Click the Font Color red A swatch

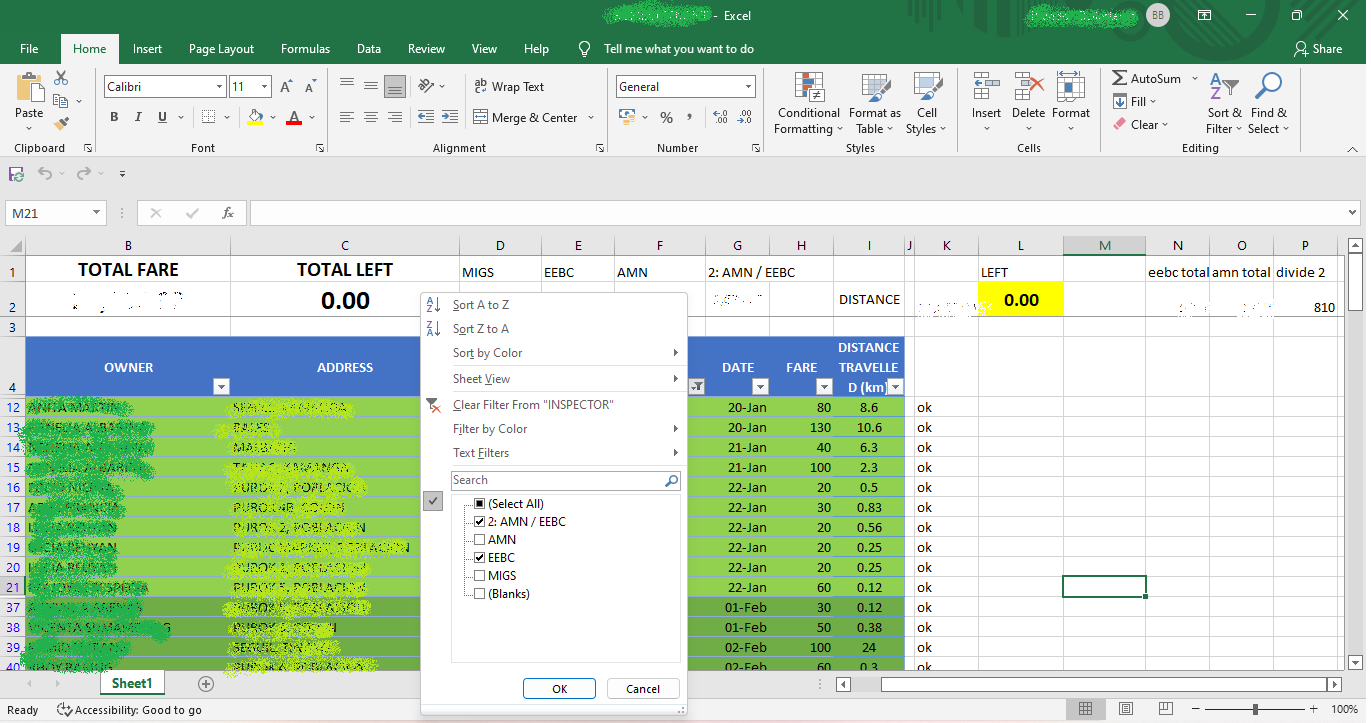294,117
